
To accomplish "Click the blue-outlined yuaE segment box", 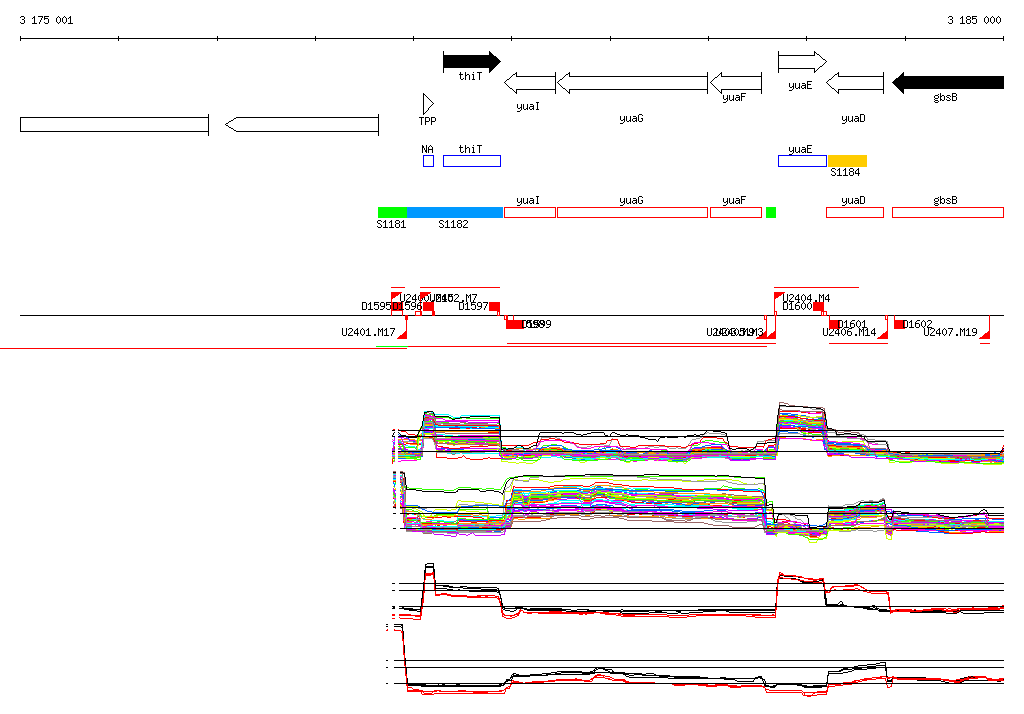I will pyautogui.click(x=802, y=161).
